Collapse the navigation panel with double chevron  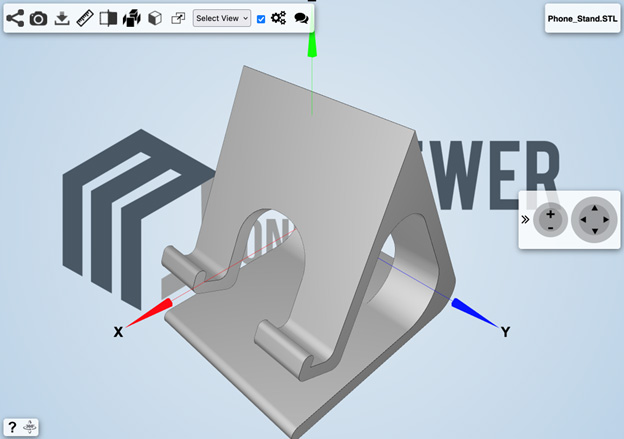coord(525,219)
